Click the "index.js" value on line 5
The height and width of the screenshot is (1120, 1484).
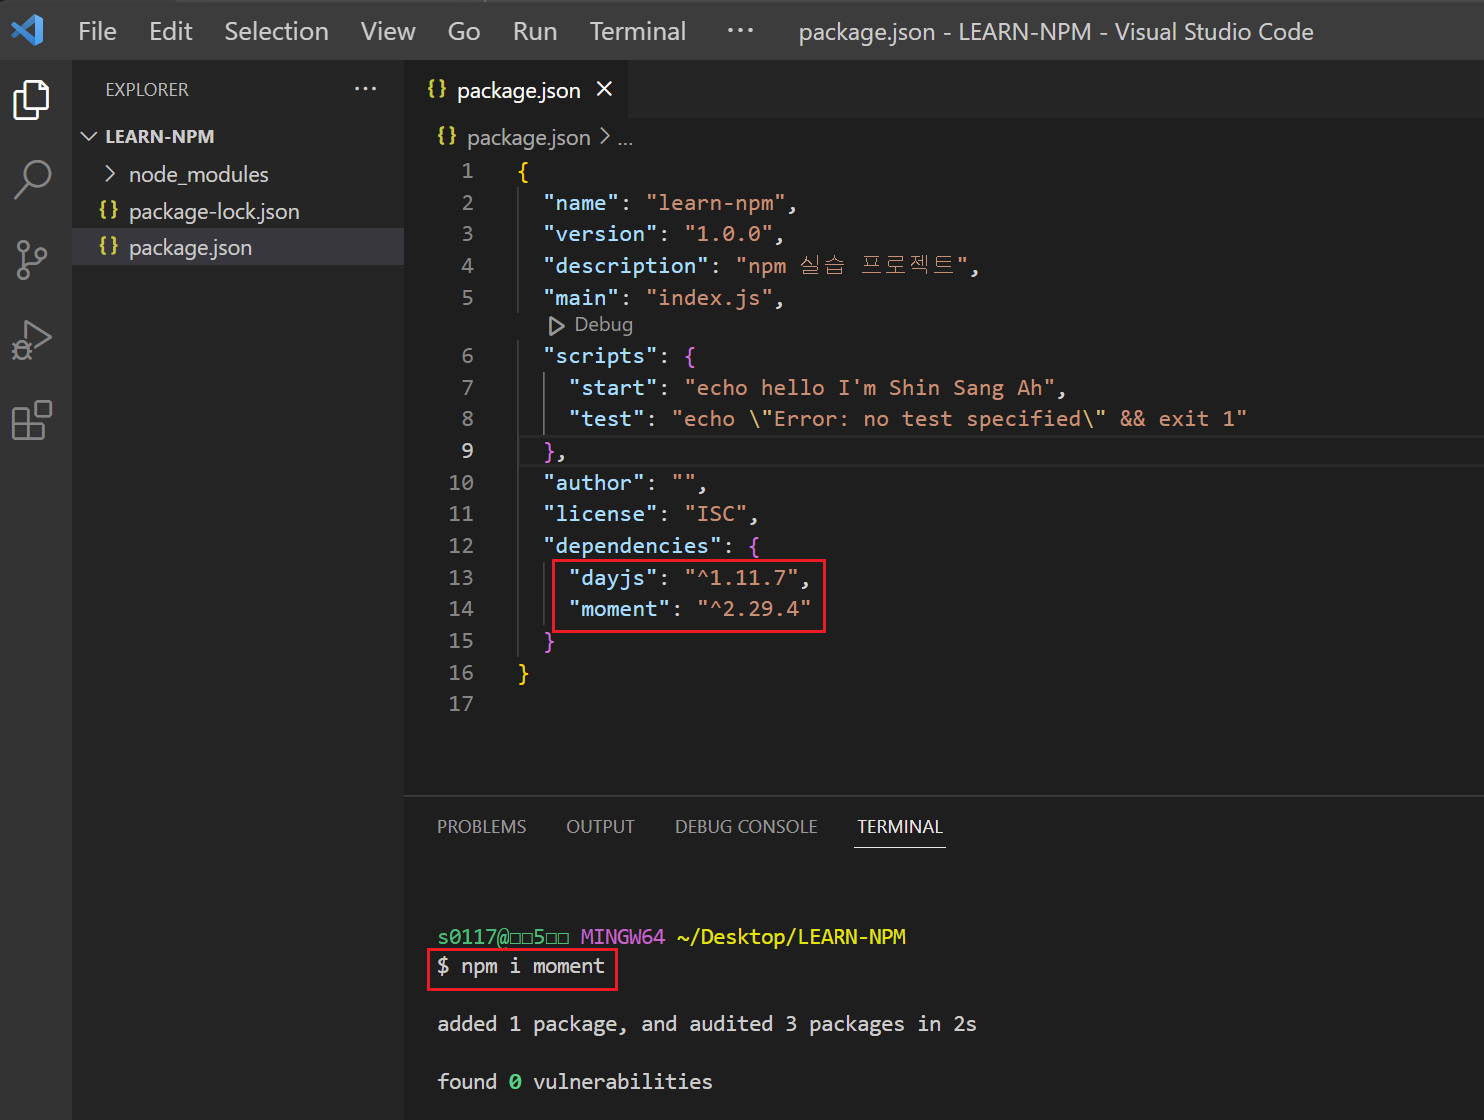pos(709,298)
